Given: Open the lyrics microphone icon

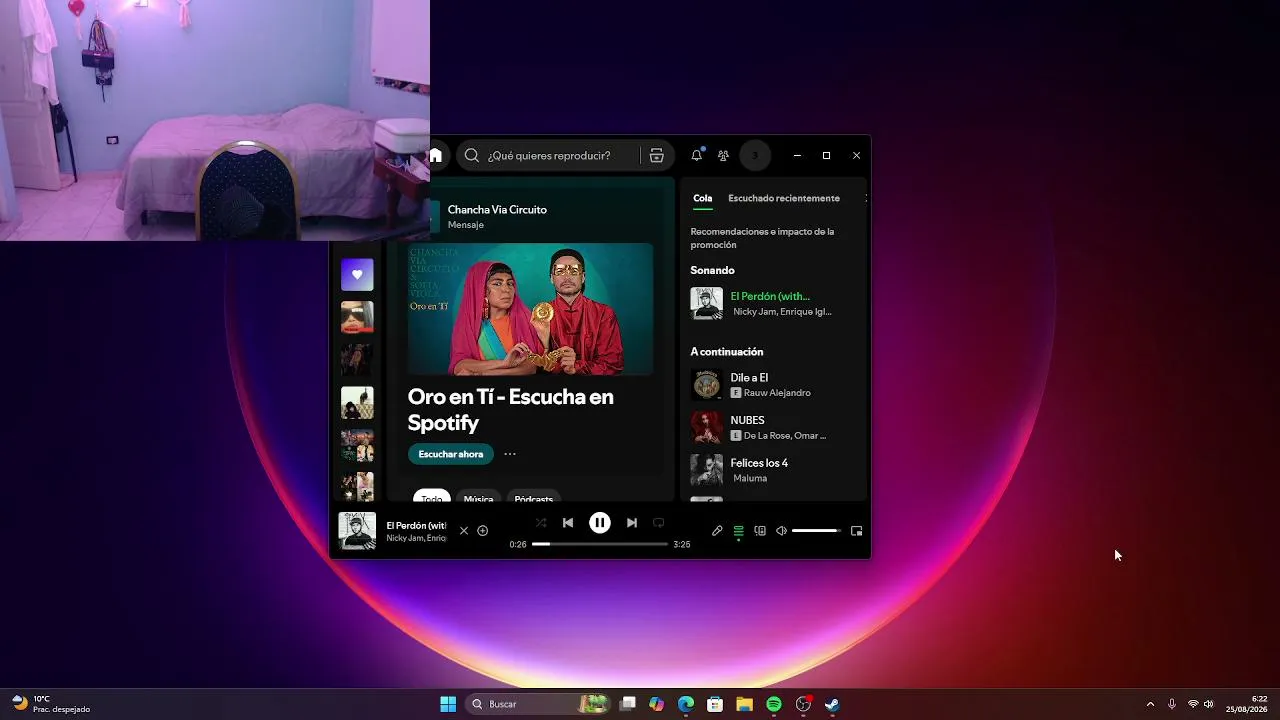Looking at the screenshot, I should [717, 531].
